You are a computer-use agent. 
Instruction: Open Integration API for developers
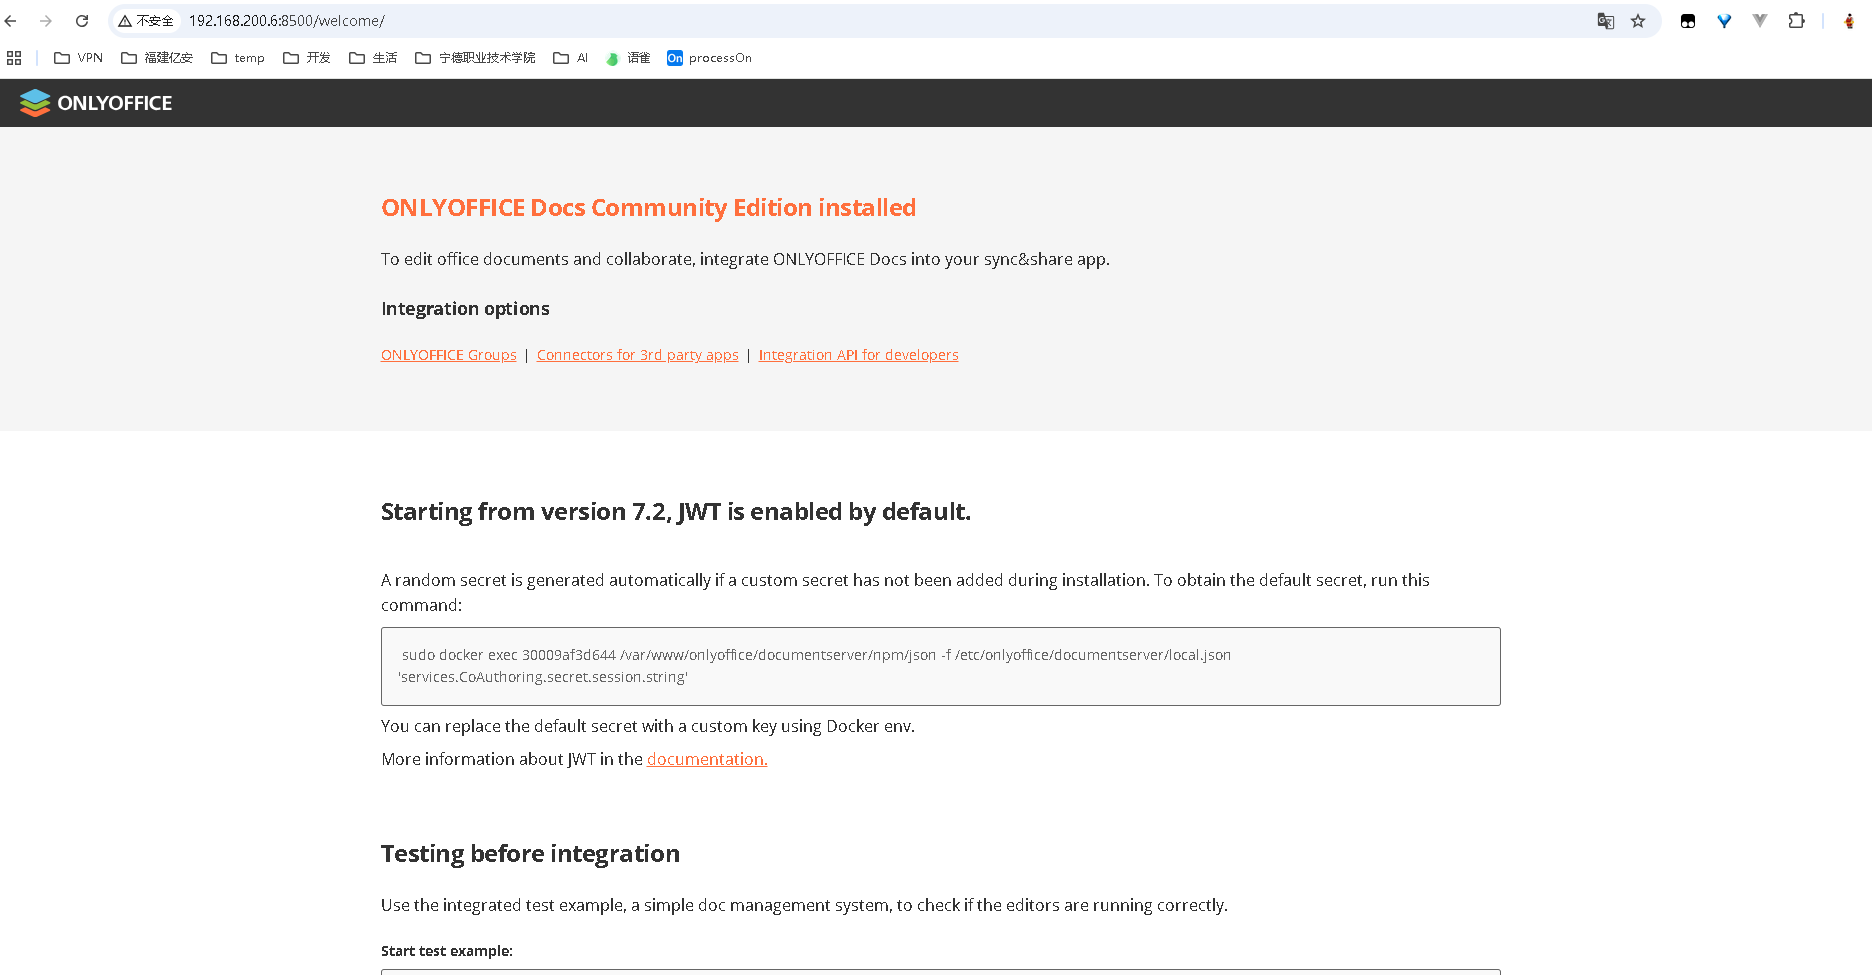coord(858,355)
